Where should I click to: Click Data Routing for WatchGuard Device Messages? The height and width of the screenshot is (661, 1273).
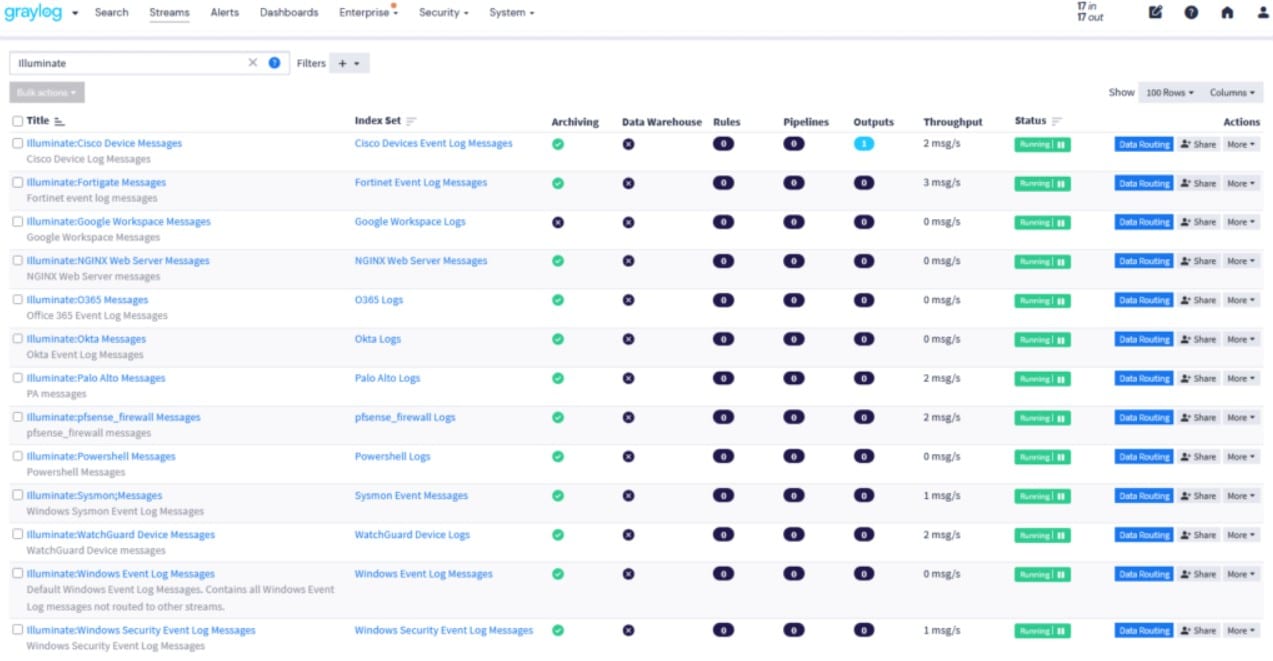(x=1144, y=535)
